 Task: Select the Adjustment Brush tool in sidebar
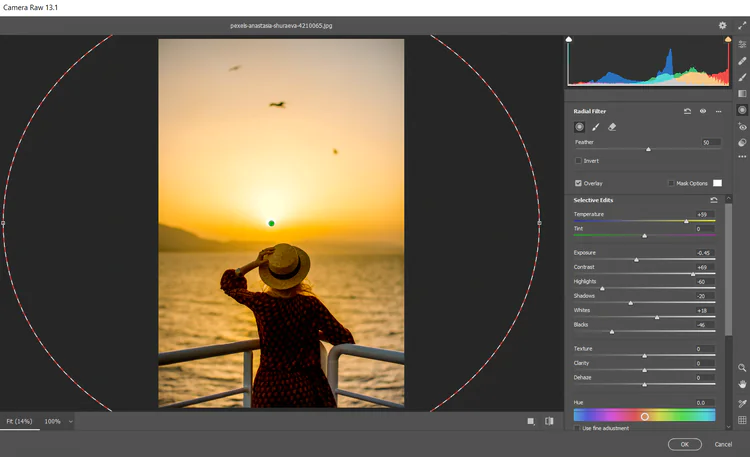point(742,77)
